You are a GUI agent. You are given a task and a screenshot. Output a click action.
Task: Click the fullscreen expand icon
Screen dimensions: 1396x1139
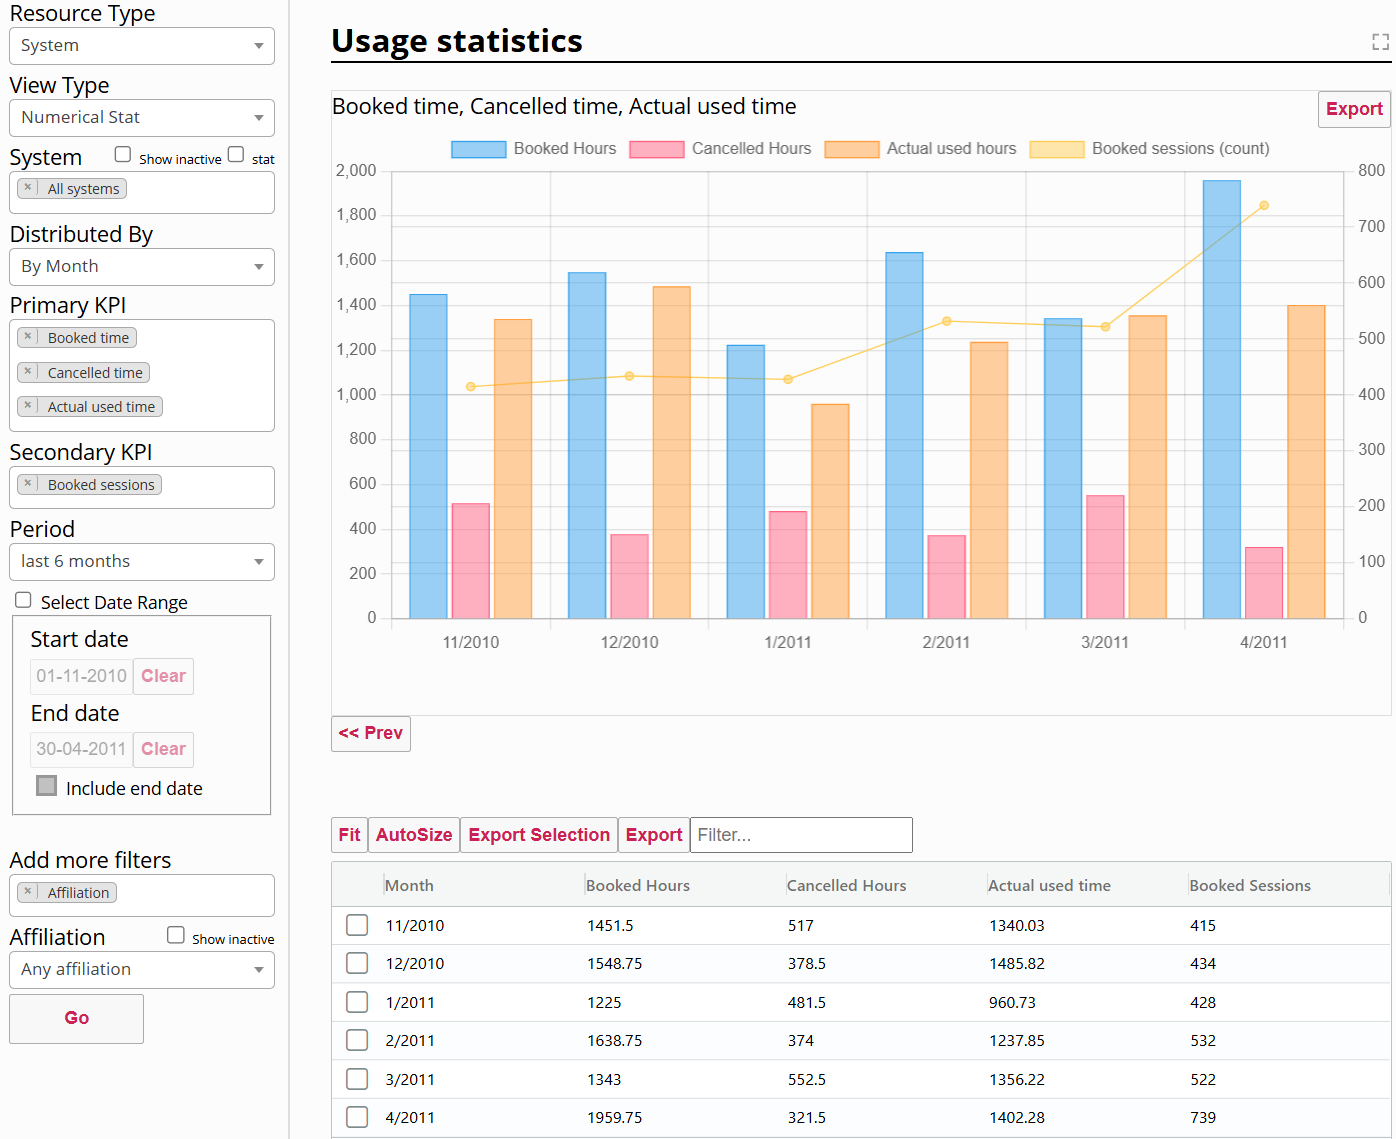point(1380,42)
